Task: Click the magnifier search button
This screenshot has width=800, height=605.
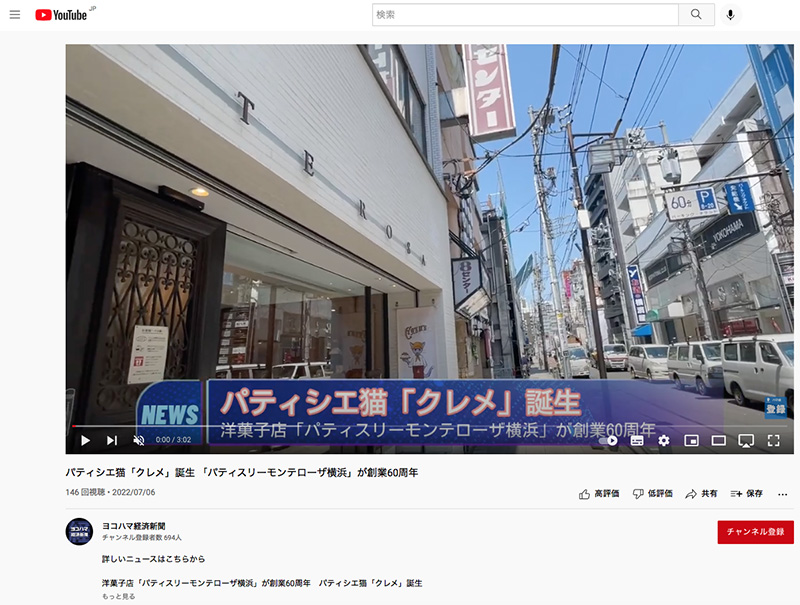Action: tap(696, 15)
